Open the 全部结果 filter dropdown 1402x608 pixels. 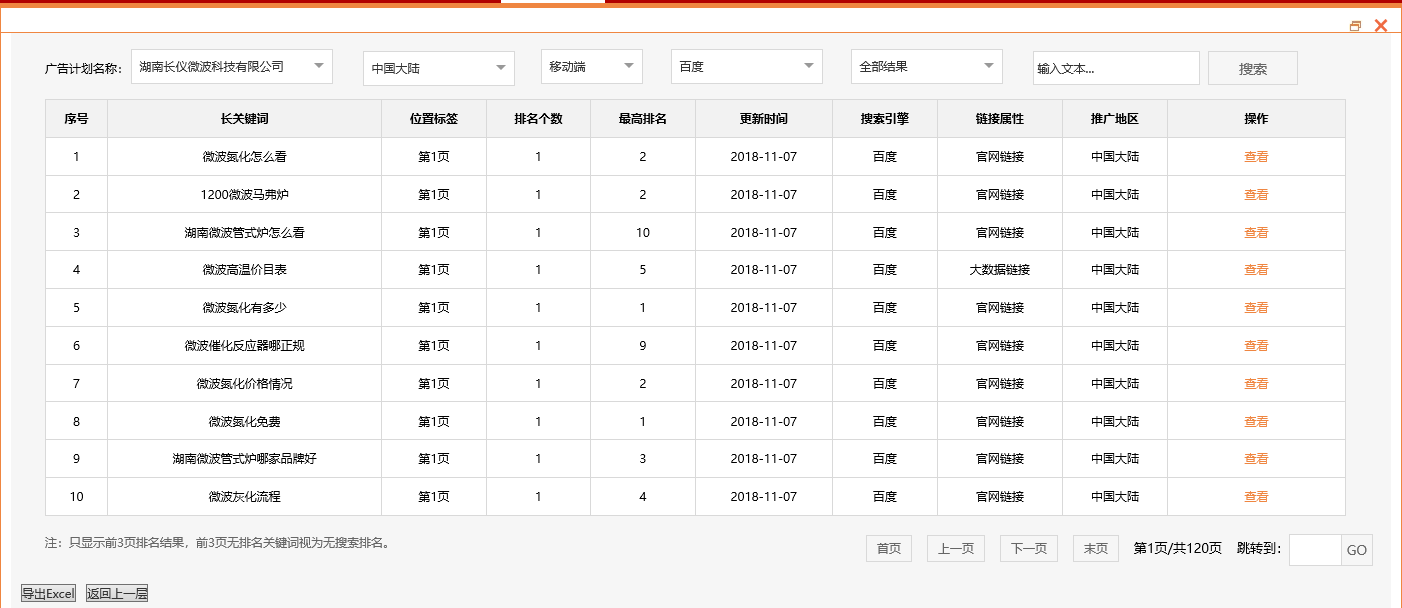pyautogui.click(x=926, y=66)
